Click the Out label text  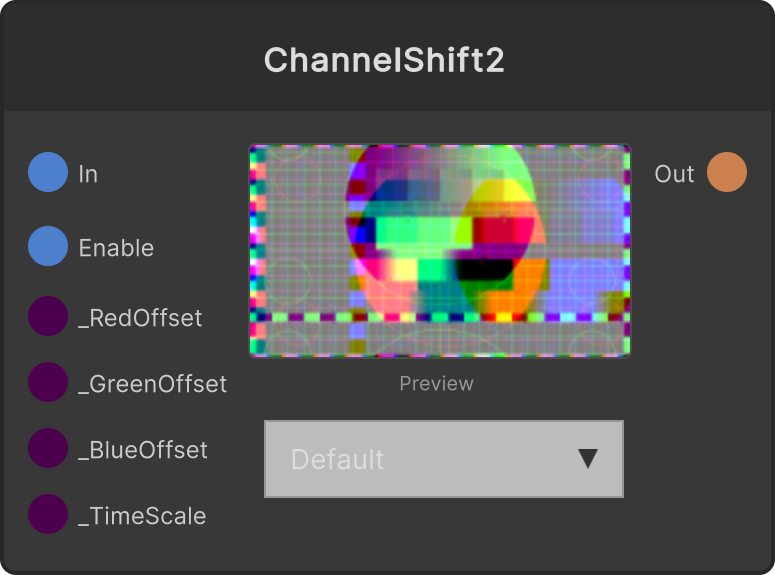click(x=674, y=174)
